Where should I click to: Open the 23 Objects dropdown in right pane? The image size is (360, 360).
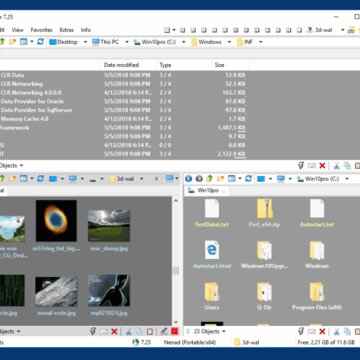pyautogui.click(x=224, y=331)
